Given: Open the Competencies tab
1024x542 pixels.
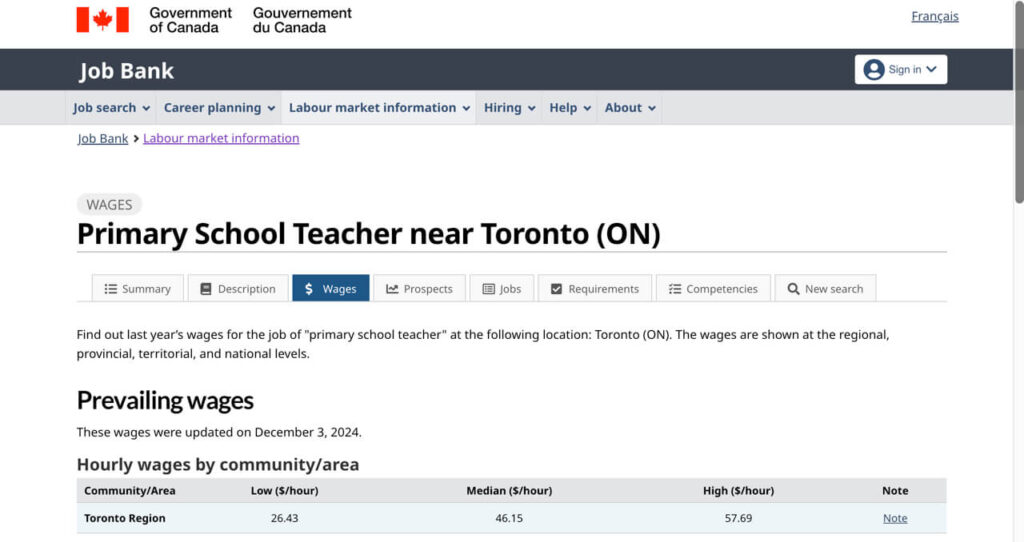Looking at the screenshot, I should click(713, 289).
